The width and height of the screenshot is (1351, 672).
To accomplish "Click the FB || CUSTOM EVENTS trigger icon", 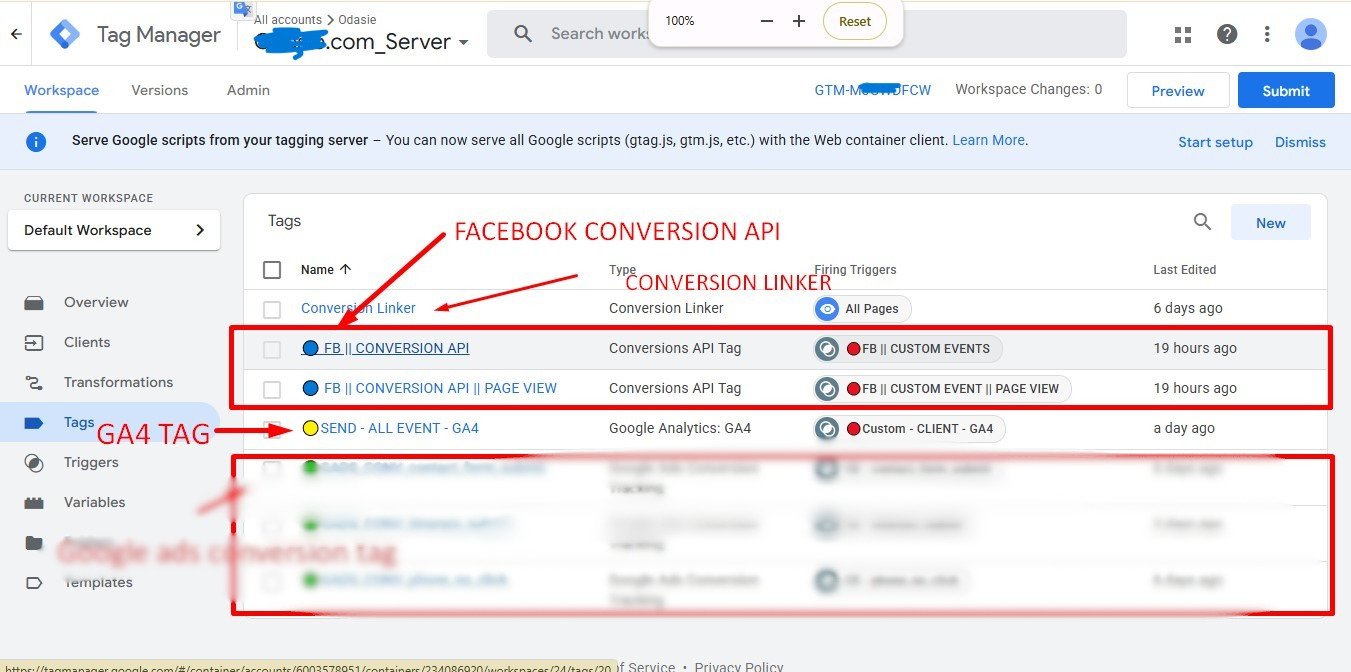I will tap(827, 348).
